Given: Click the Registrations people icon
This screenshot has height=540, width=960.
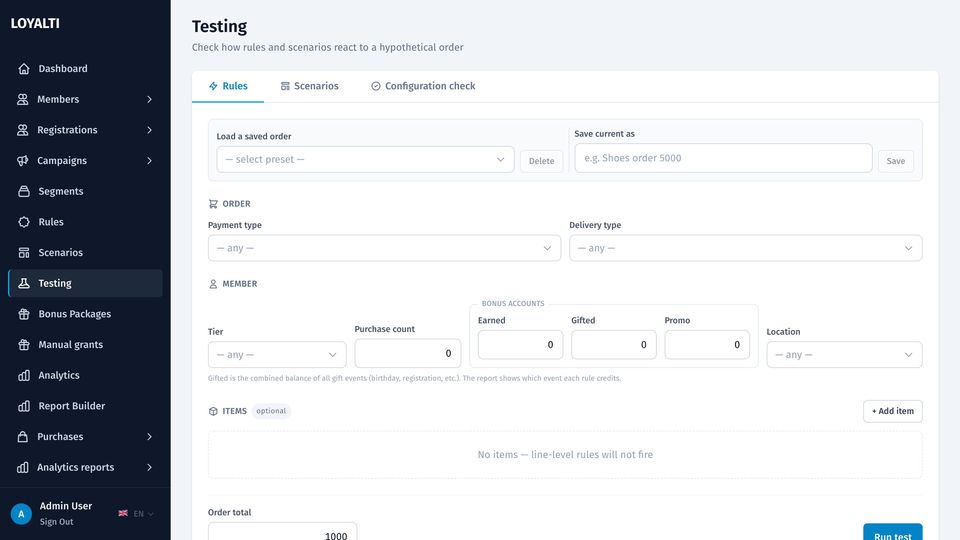Looking at the screenshot, I should pos(23,130).
